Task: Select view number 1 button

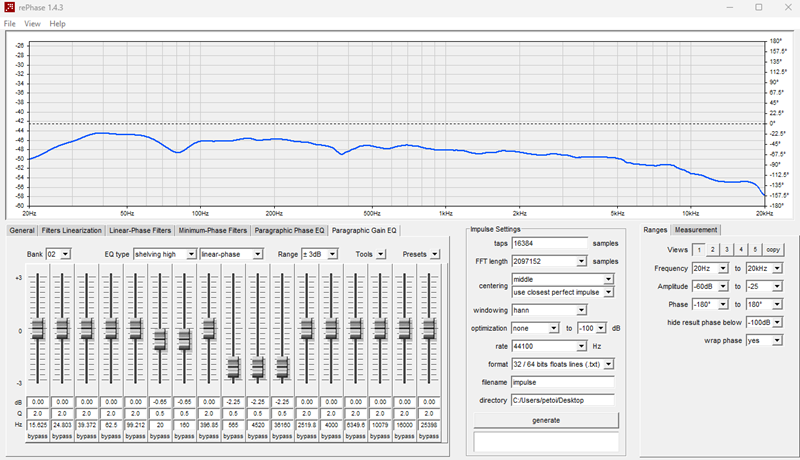Action: pos(699,250)
